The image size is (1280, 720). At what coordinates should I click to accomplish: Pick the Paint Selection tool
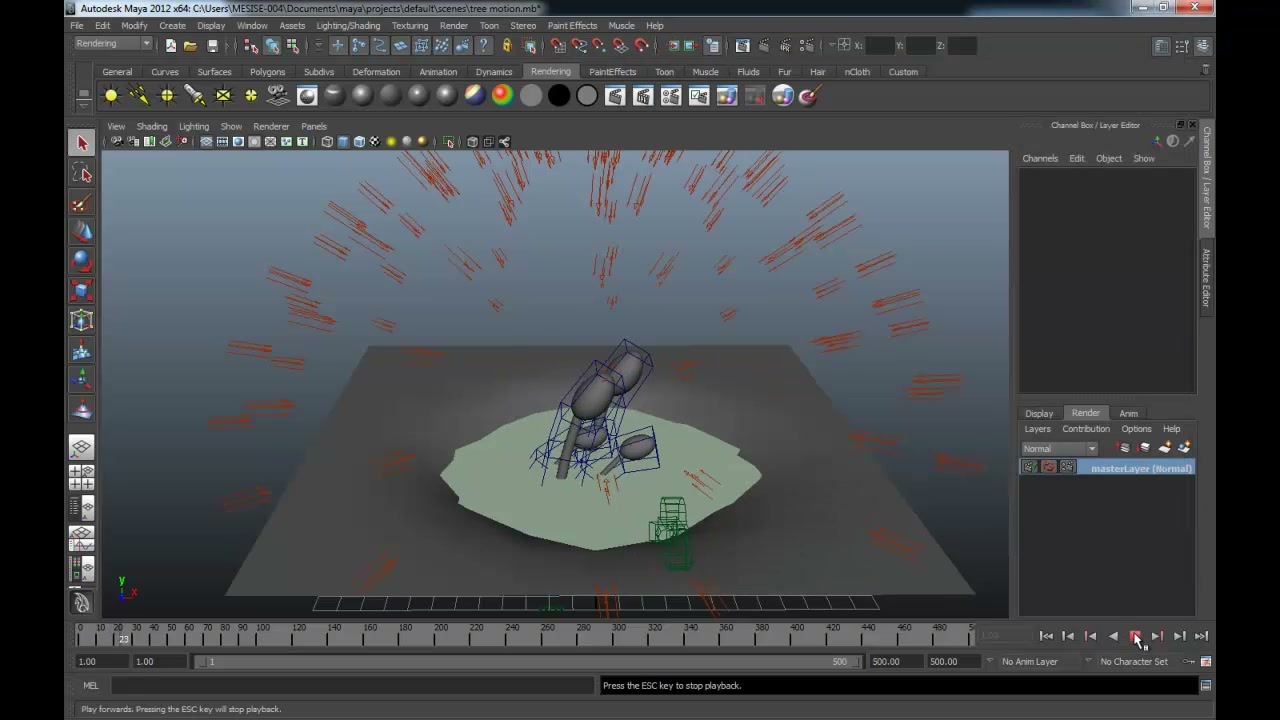click(x=82, y=203)
